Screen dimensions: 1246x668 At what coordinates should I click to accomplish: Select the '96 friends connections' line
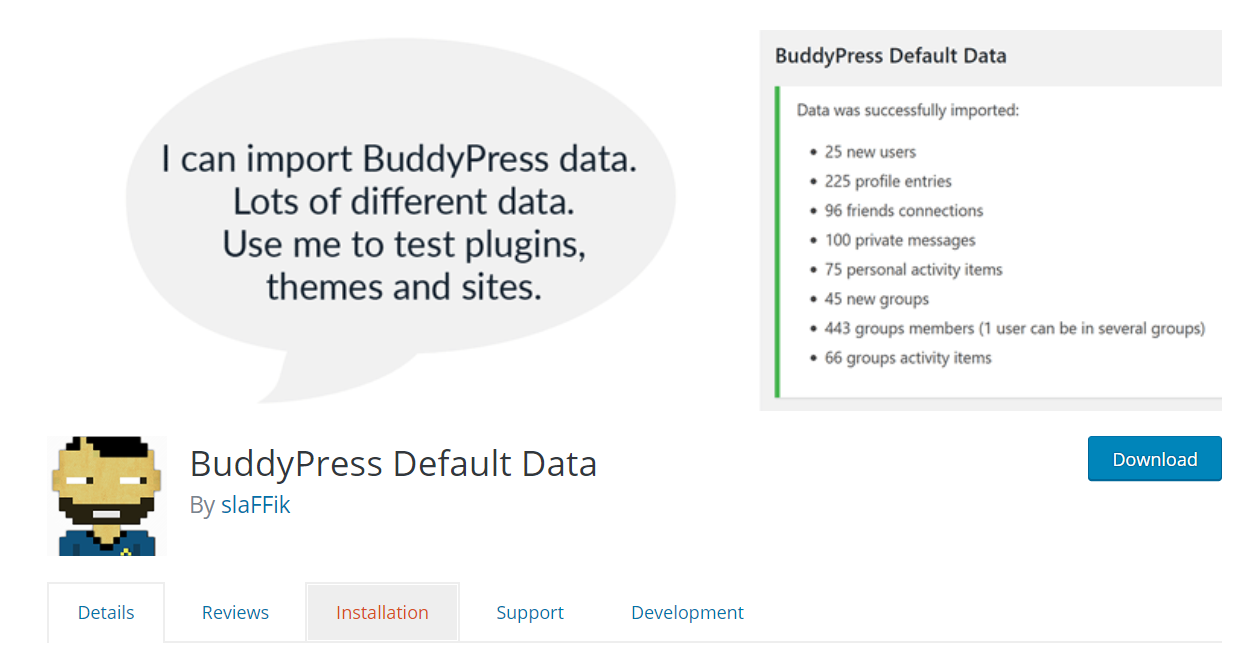coord(904,211)
